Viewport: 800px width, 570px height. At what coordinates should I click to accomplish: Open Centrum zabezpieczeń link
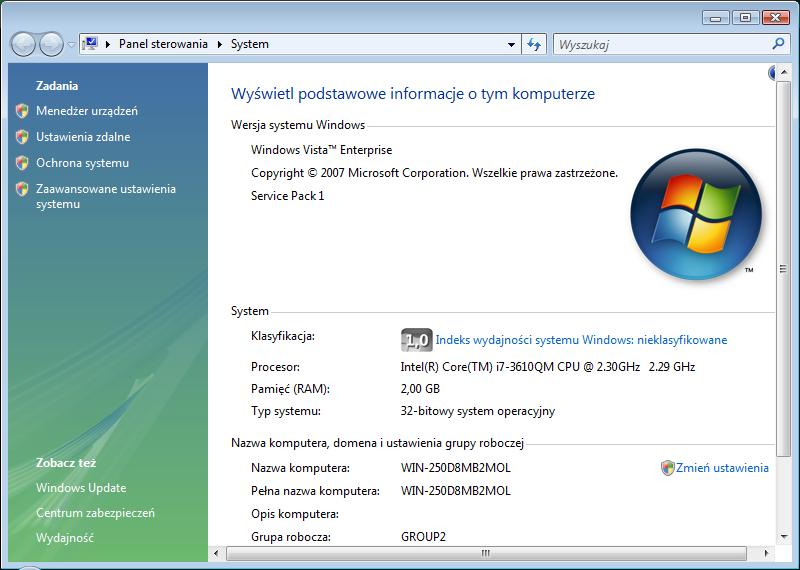tap(95, 513)
